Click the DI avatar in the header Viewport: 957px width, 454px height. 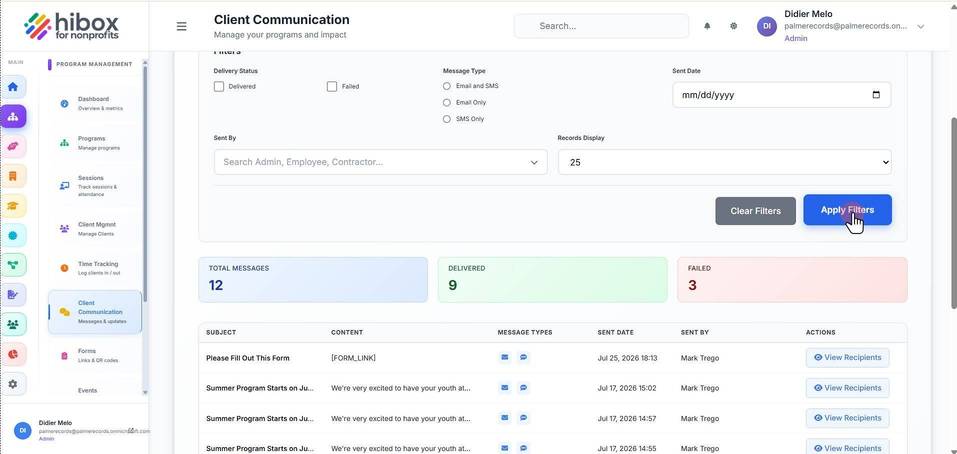(x=767, y=26)
